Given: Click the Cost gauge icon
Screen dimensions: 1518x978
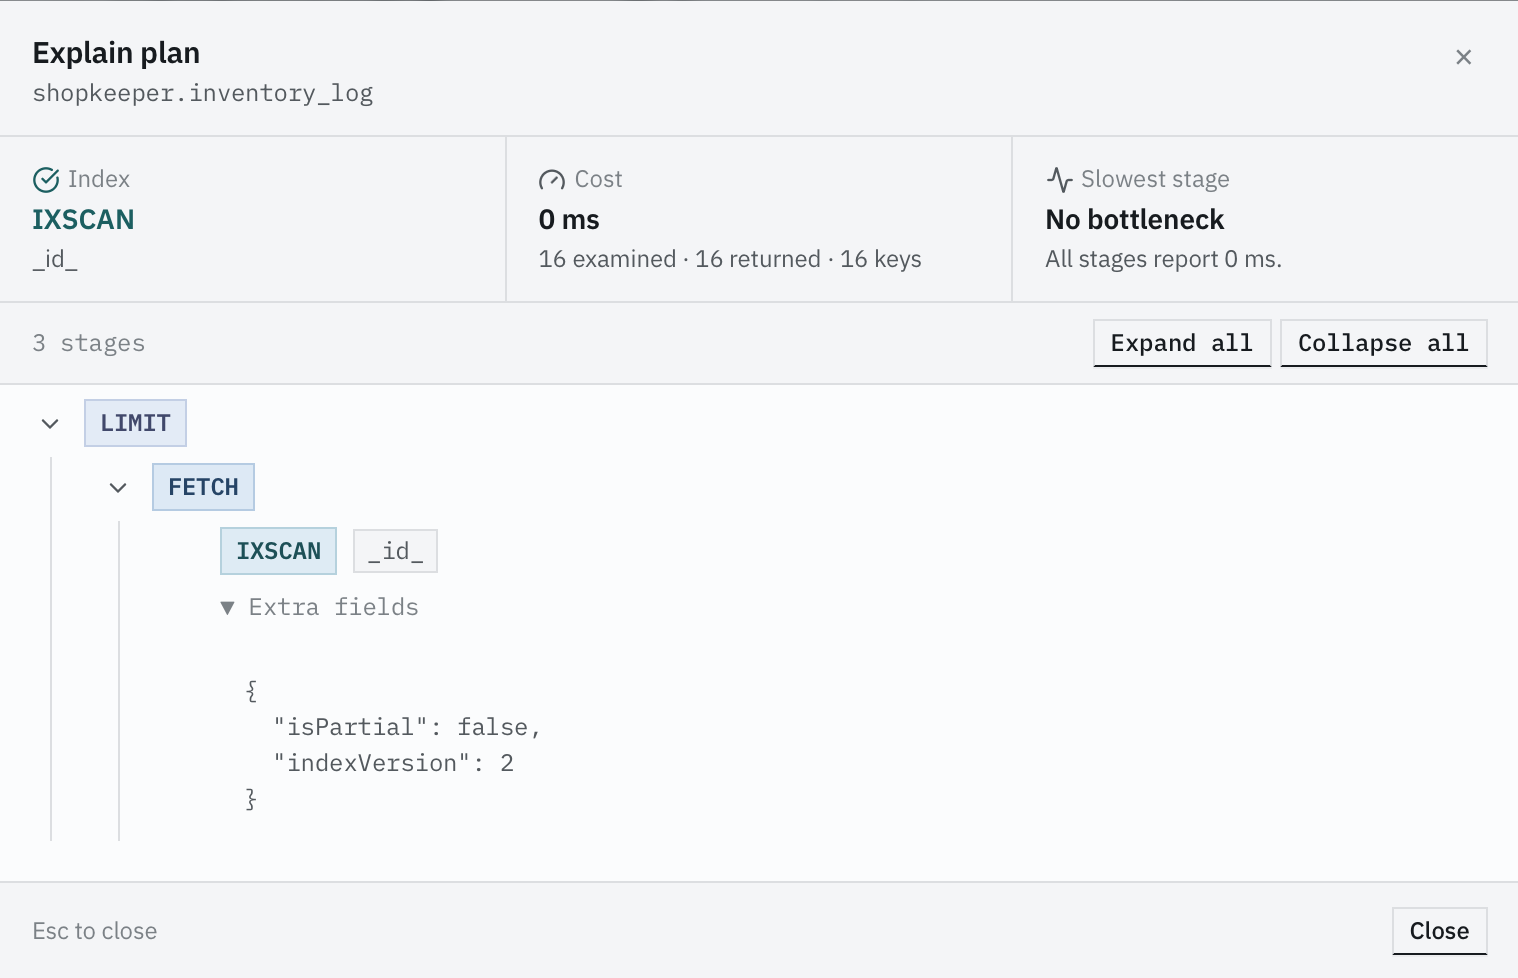Looking at the screenshot, I should 552,180.
